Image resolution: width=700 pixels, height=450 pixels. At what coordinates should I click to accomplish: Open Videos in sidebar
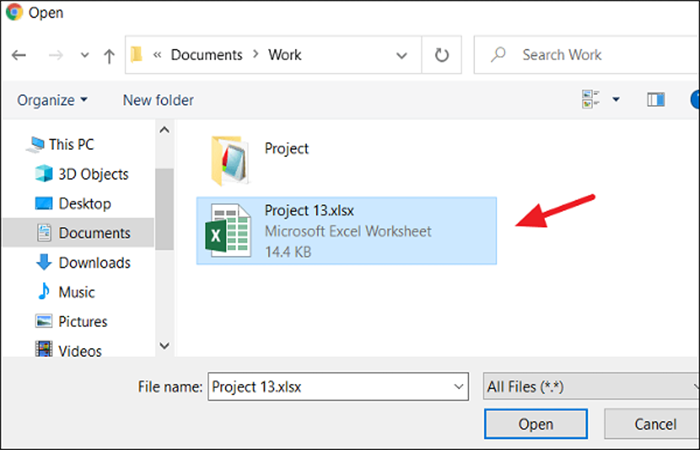(80, 351)
